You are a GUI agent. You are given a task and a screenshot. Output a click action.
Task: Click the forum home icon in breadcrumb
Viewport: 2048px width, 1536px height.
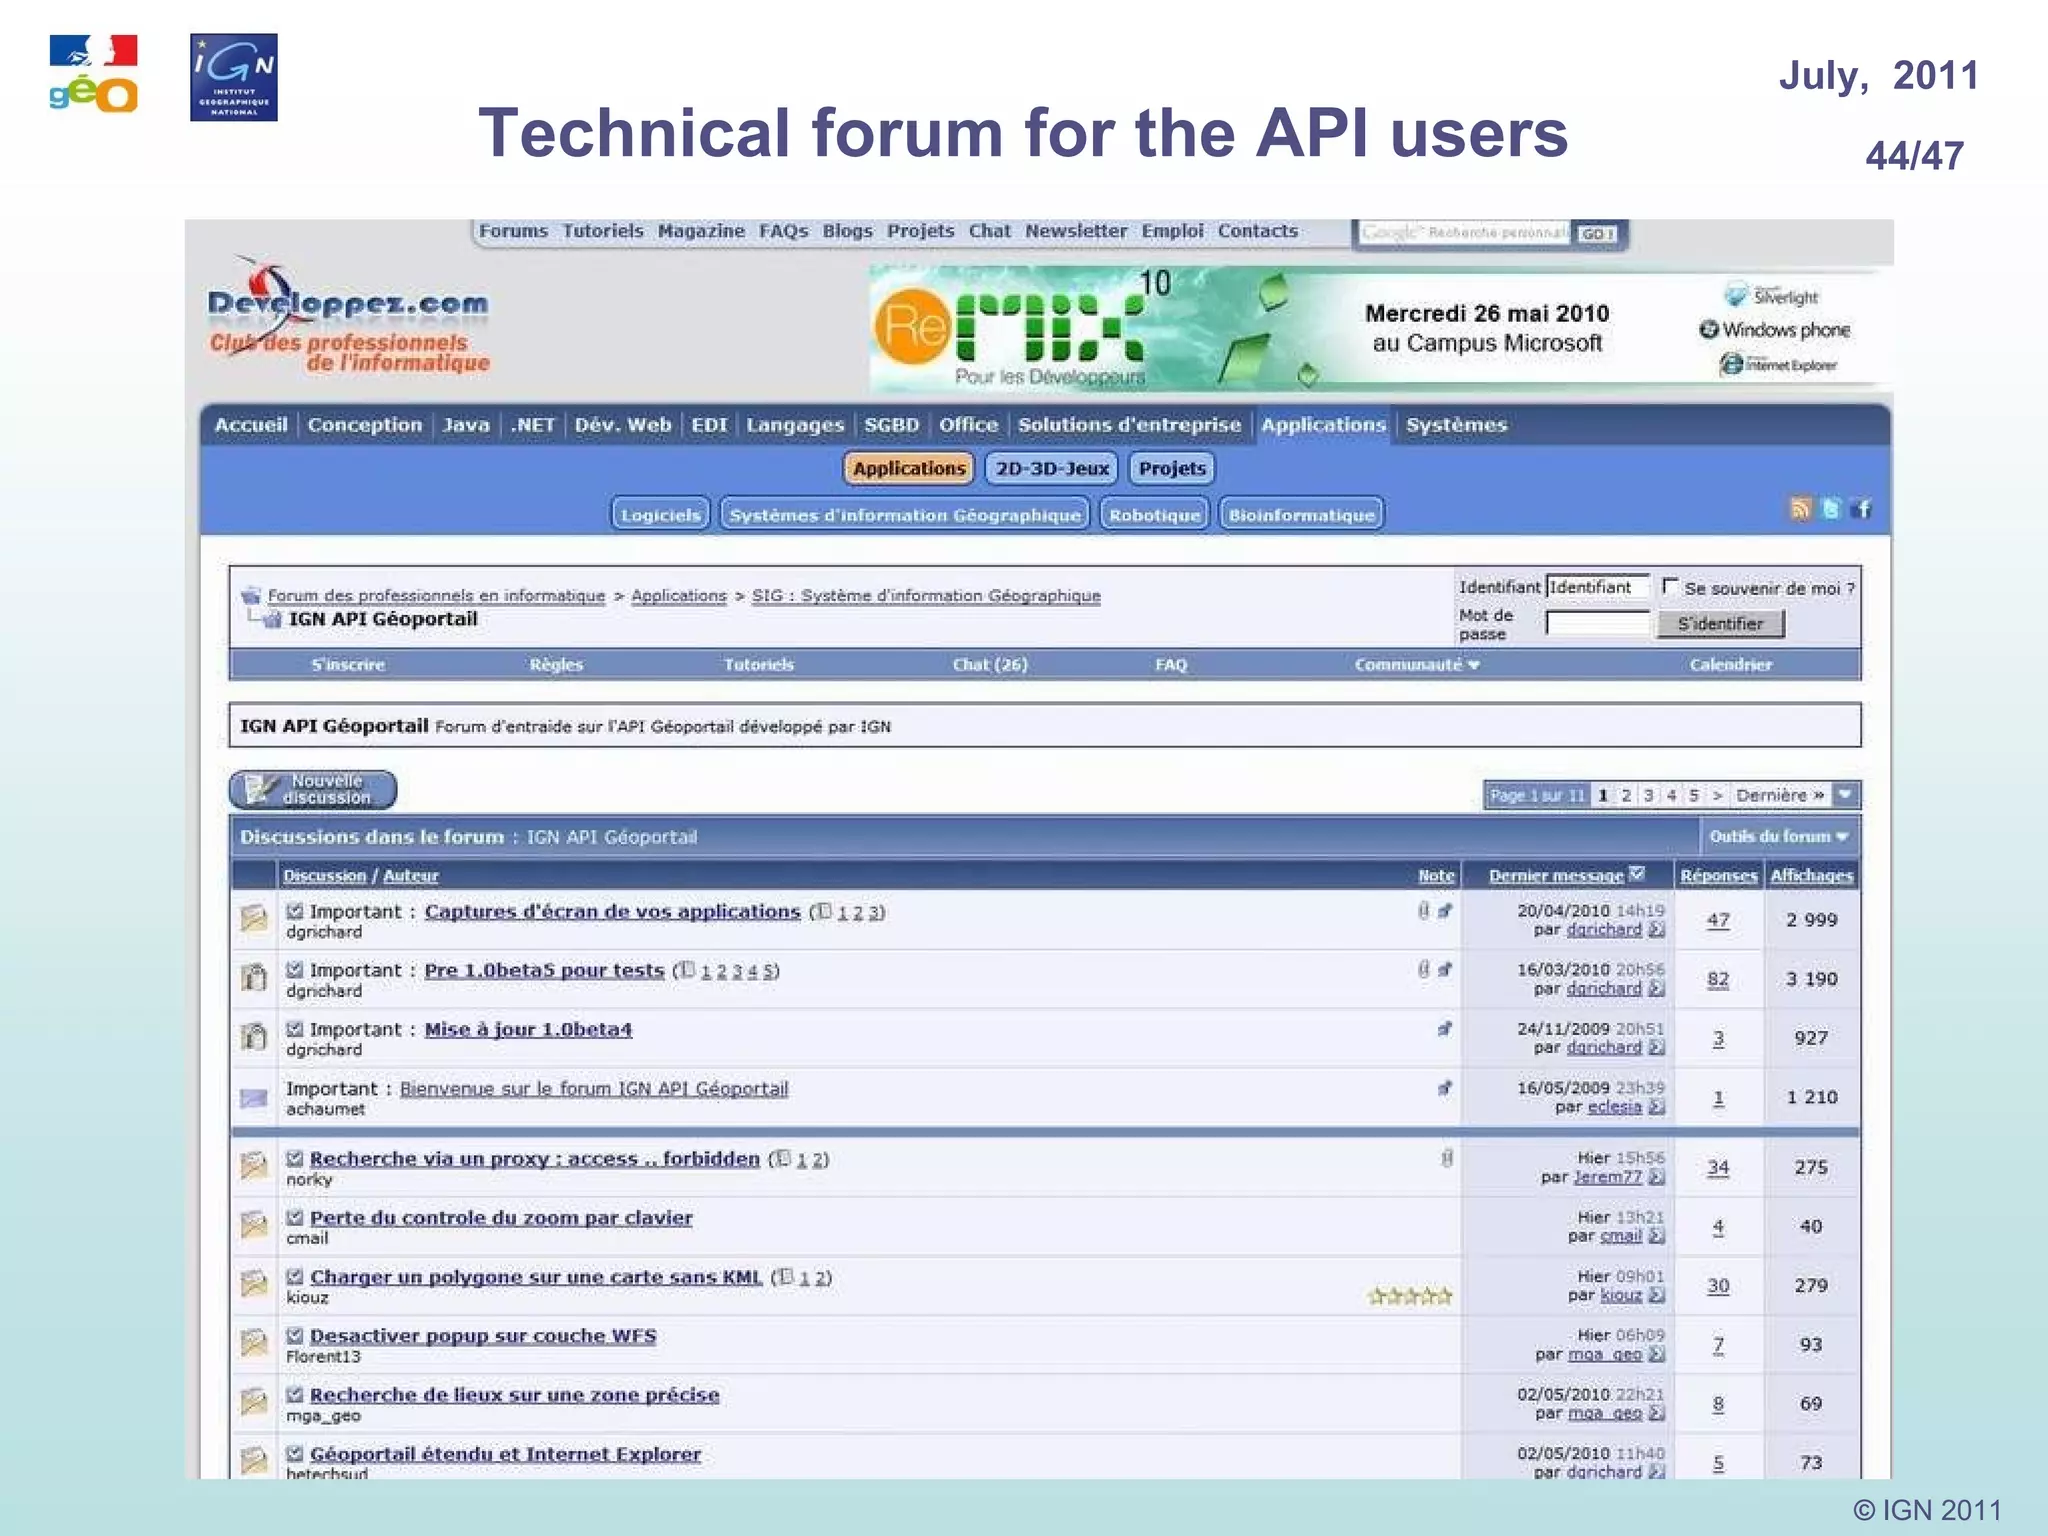[x=251, y=596]
